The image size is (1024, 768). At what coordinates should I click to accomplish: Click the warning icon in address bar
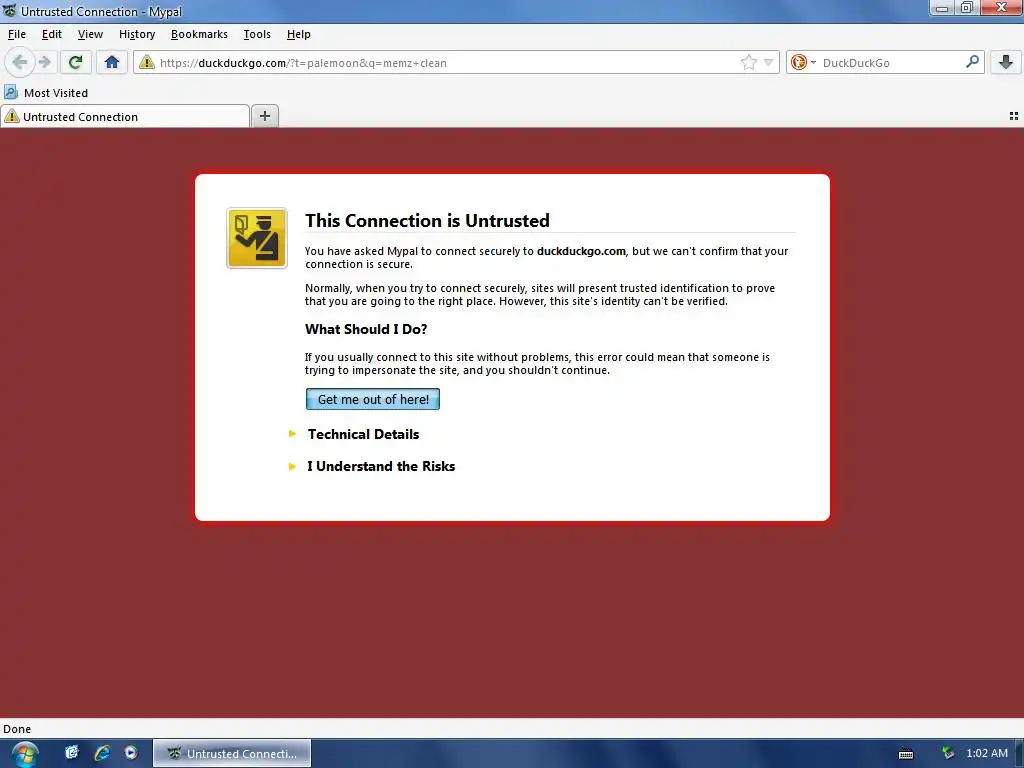(x=147, y=63)
